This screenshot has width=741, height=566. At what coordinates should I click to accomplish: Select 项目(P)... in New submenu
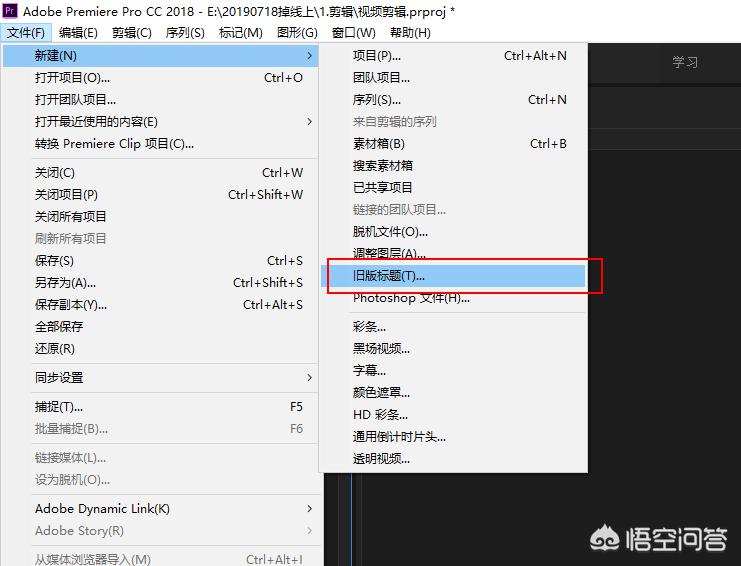pyautogui.click(x=453, y=56)
